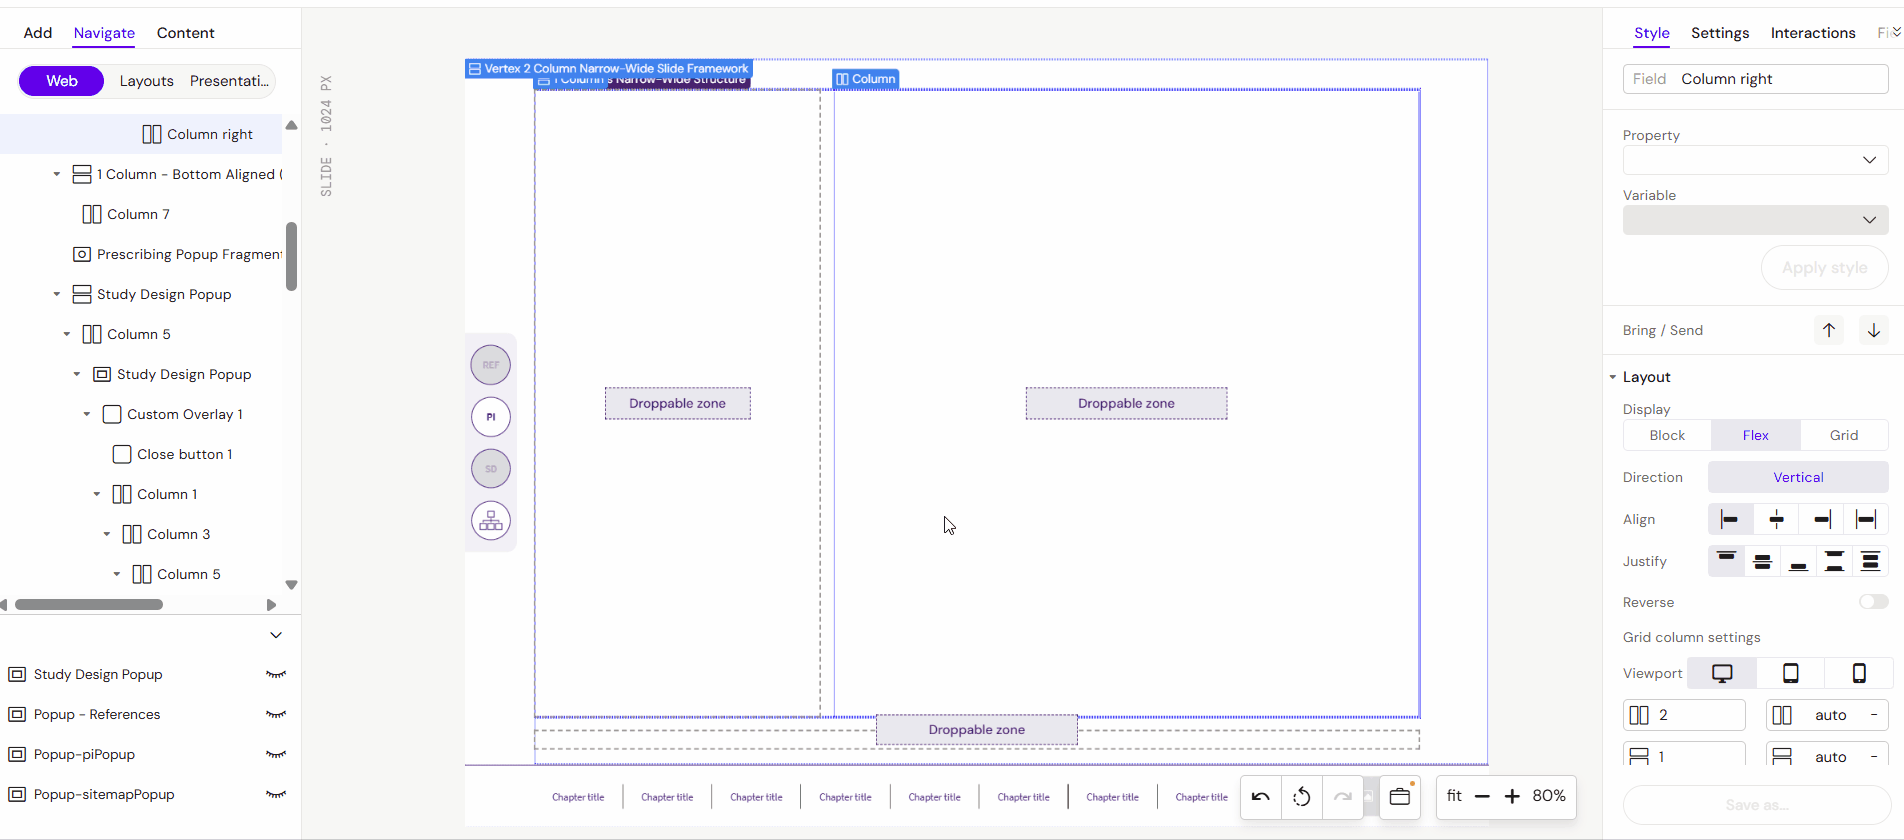Set align to stretch icon

click(x=1866, y=519)
